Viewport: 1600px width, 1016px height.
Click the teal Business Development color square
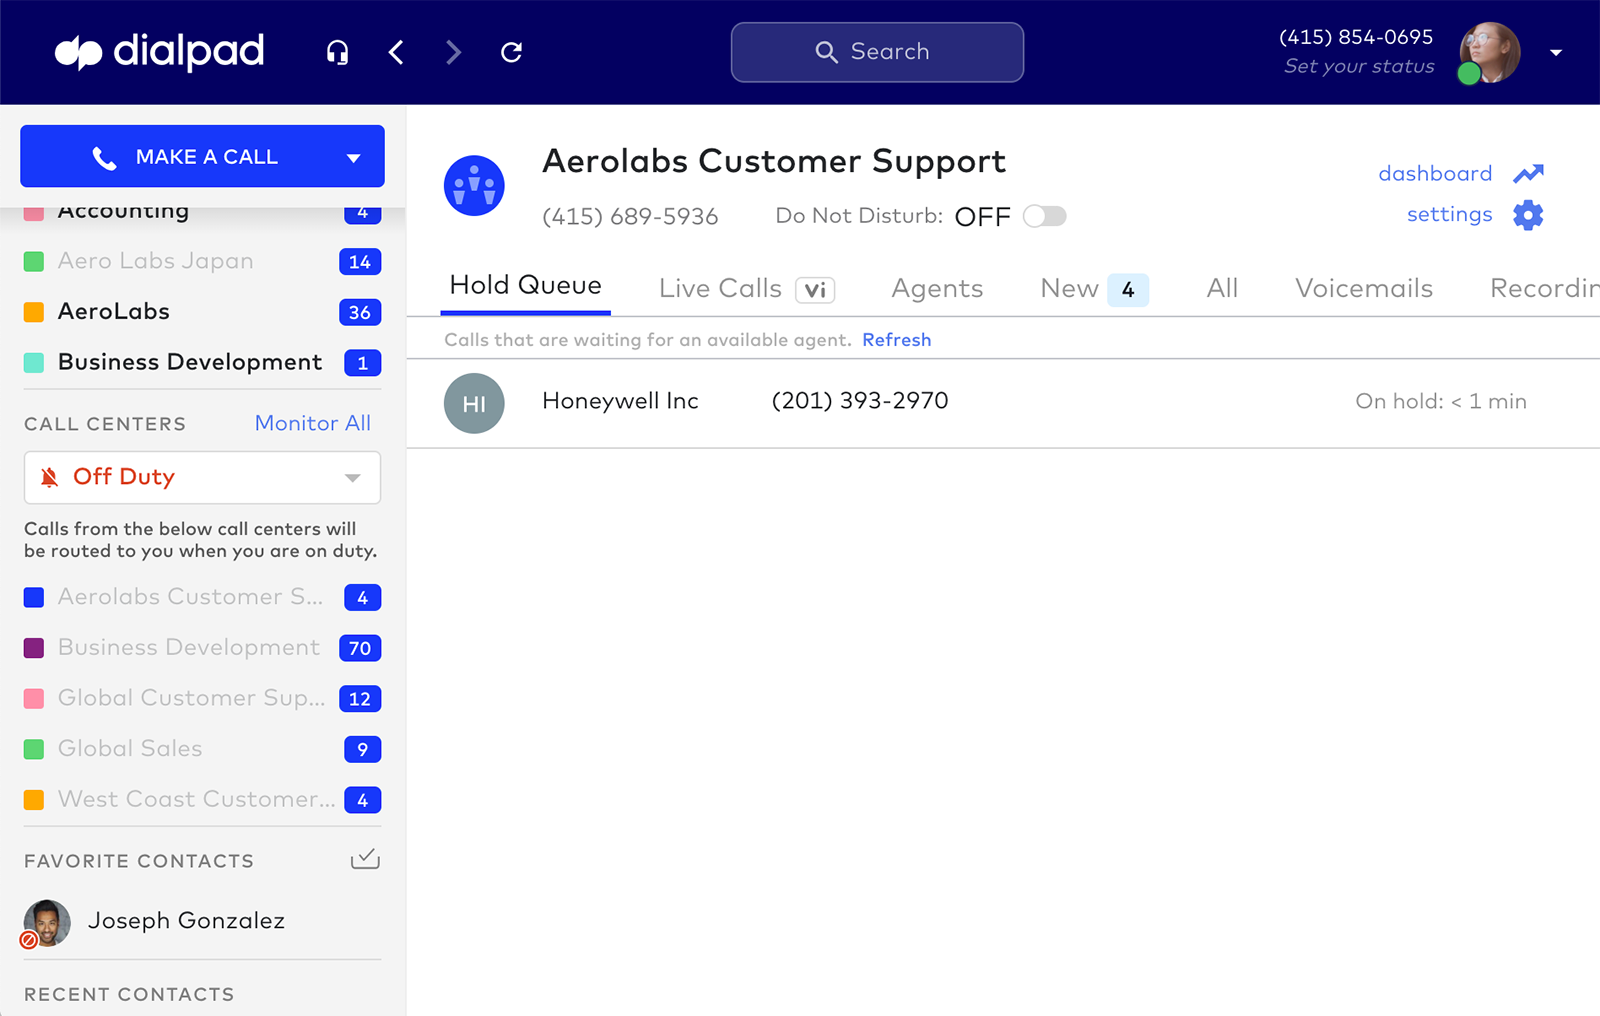pos(34,363)
